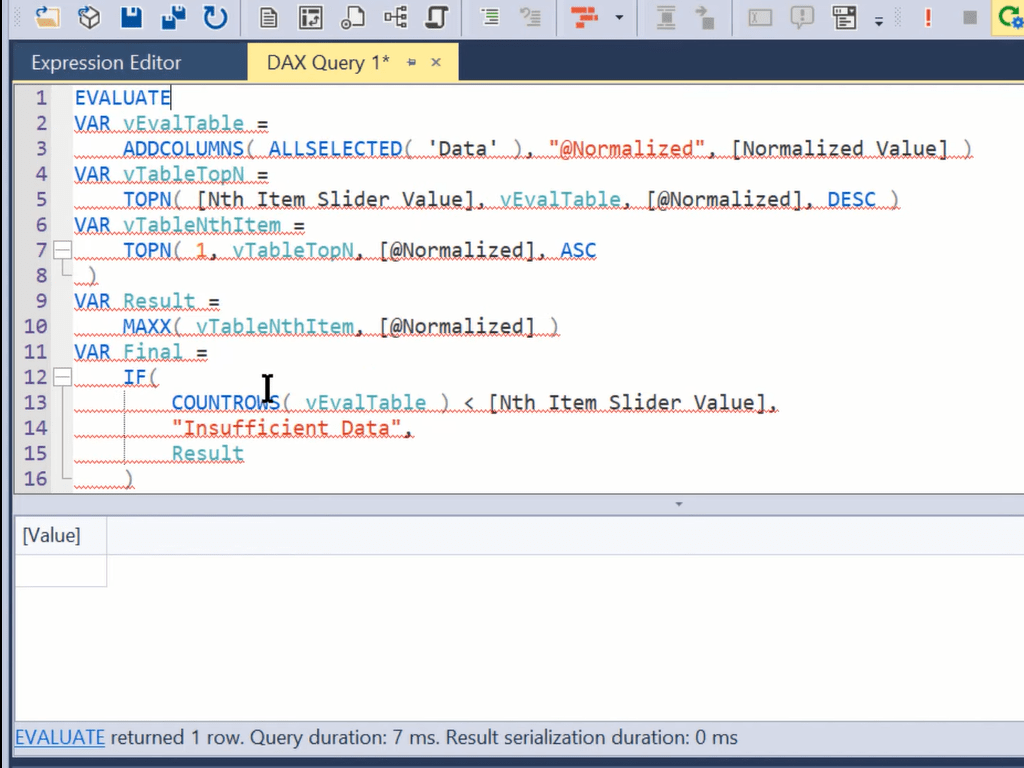Collapse the code fold at line 7
Viewport: 1024px width, 768px height.
(62, 249)
